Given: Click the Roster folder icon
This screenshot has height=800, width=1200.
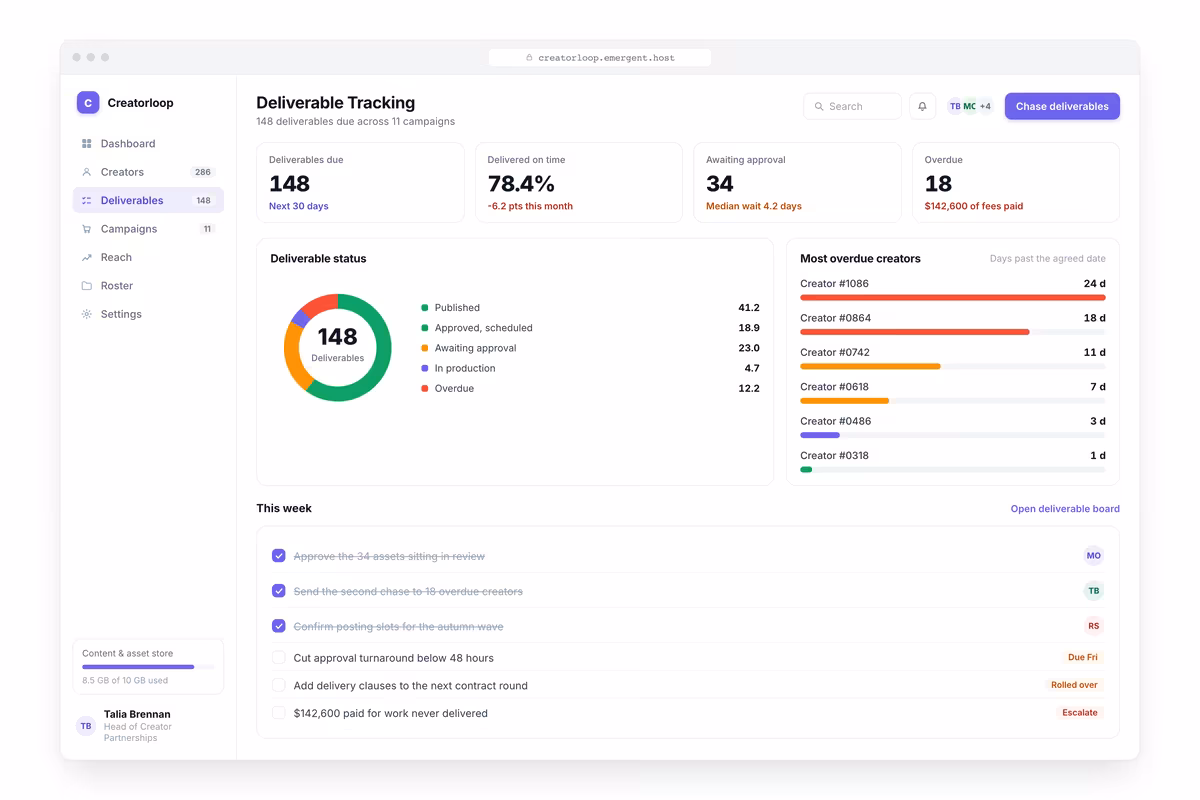Looking at the screenshot, I should pyautogui.click(x=87, y=286).
